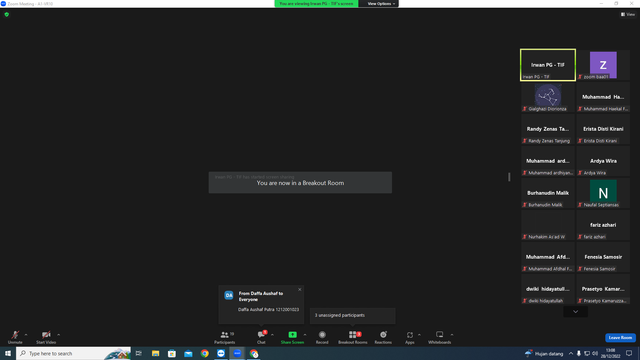
Task: Open first Chrome icon in the taskbar
Action: coord(204,353)
